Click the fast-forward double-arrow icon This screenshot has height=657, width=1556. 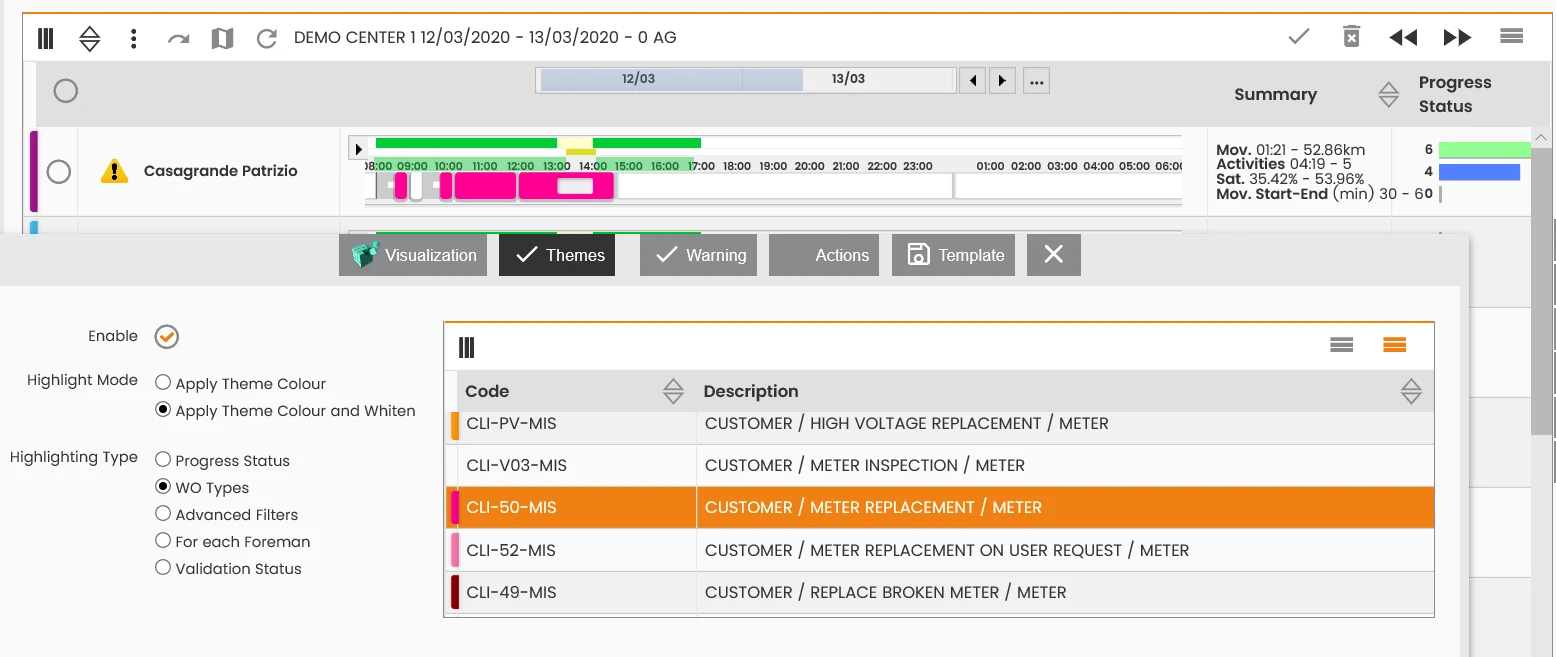[1457, 37]
